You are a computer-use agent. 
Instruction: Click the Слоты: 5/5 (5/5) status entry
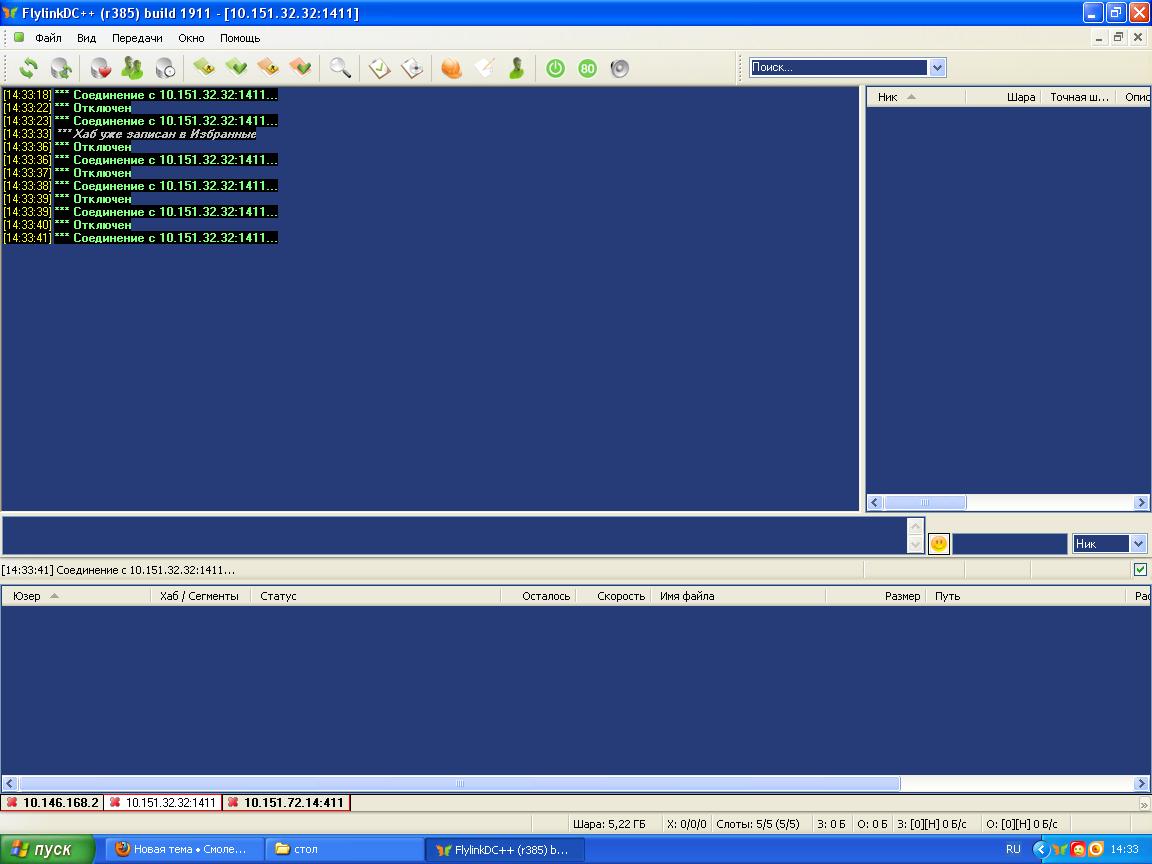[757, 824]
